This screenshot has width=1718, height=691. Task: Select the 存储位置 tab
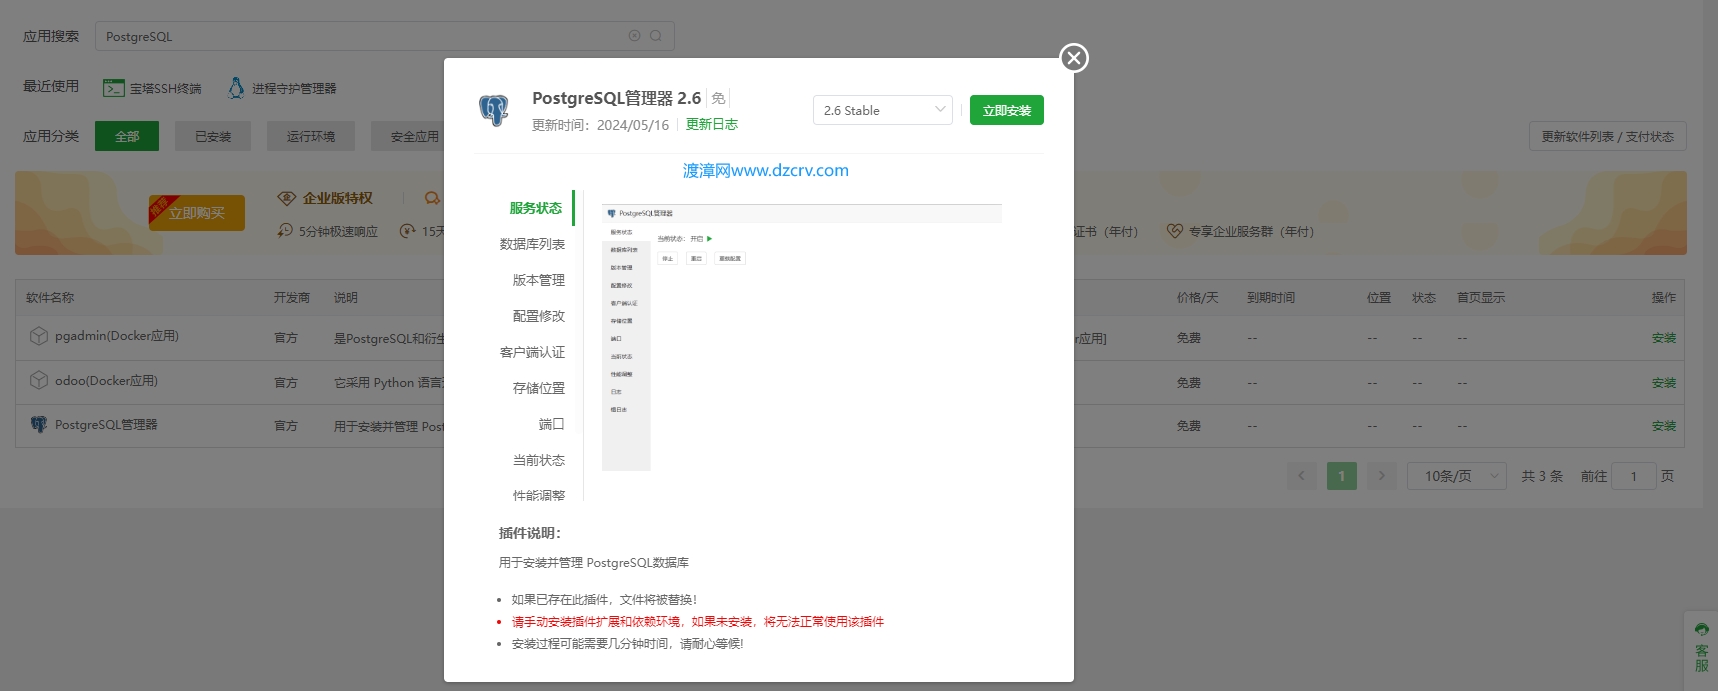pos(538,388)
